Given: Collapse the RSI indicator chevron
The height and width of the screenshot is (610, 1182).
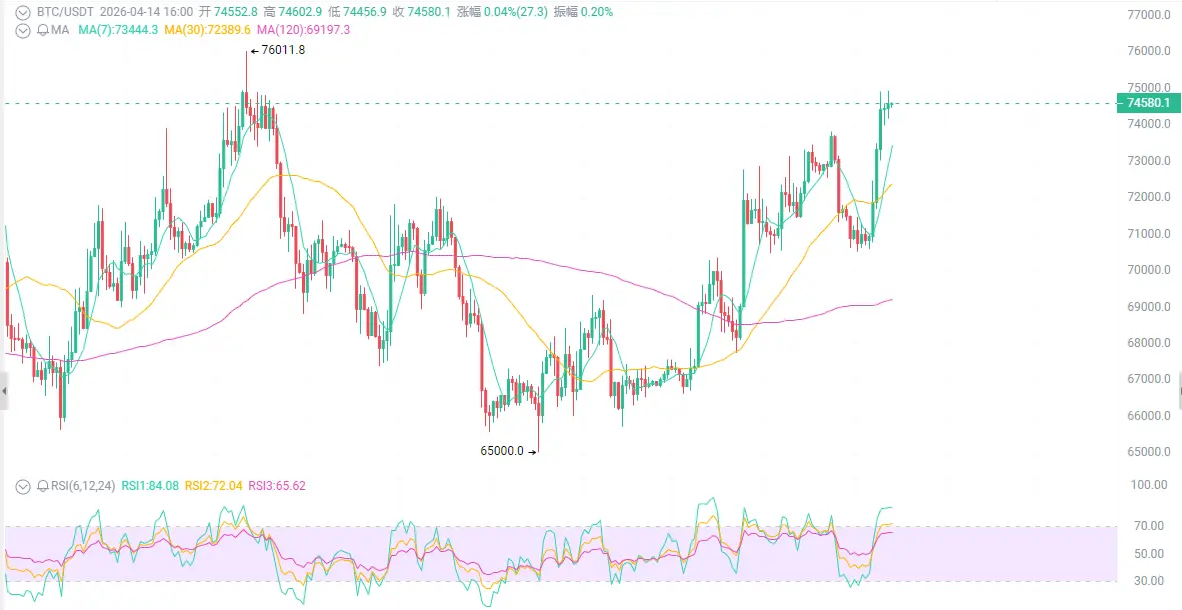Looking at the screenshot, I should point(23,486).
